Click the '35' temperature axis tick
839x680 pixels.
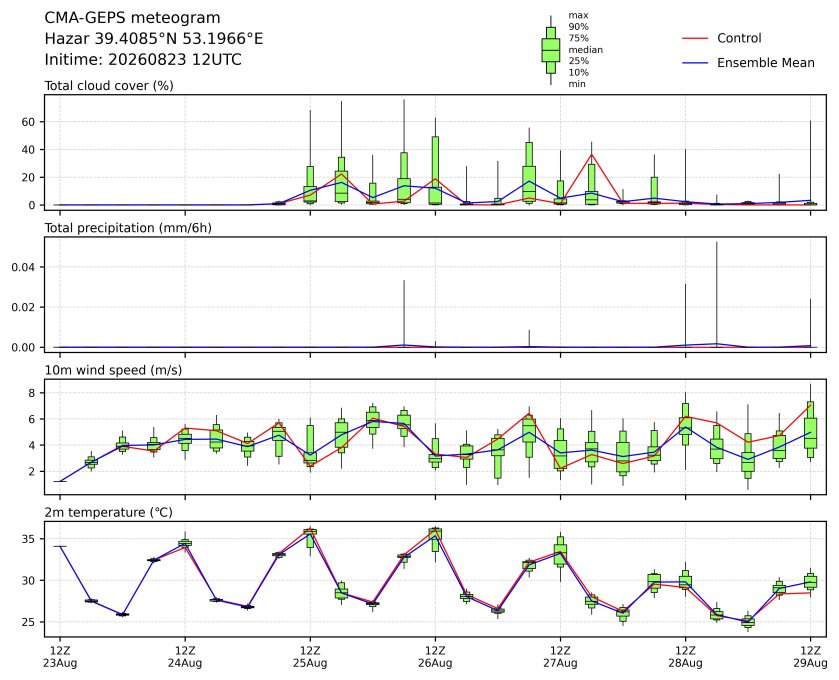coord(28,539)
